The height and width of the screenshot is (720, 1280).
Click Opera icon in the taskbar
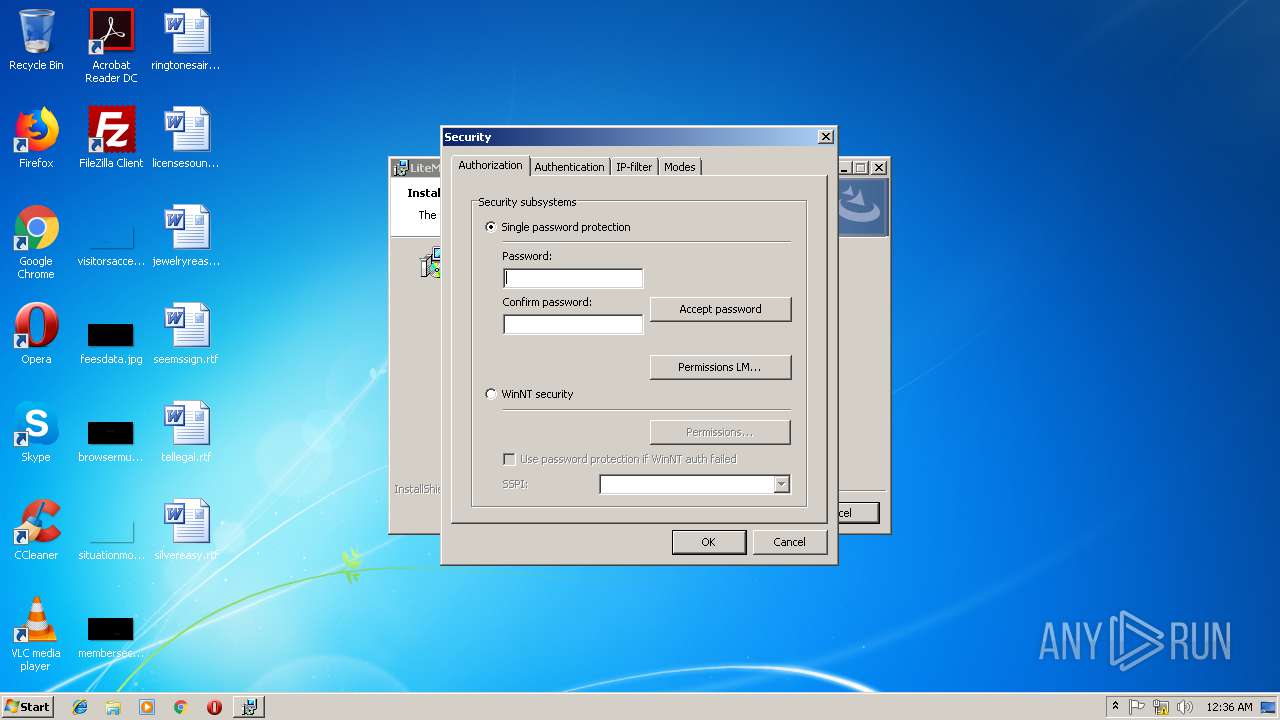[214, 707]
